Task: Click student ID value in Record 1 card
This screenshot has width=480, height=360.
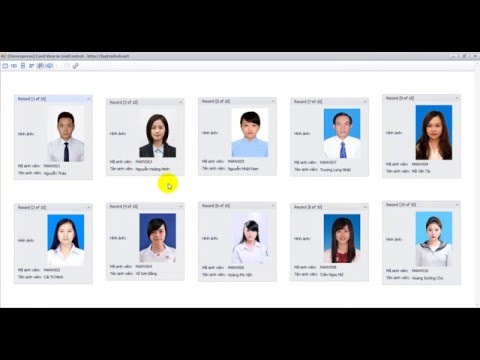Action: pyautogui.click(x=52, y=166)
